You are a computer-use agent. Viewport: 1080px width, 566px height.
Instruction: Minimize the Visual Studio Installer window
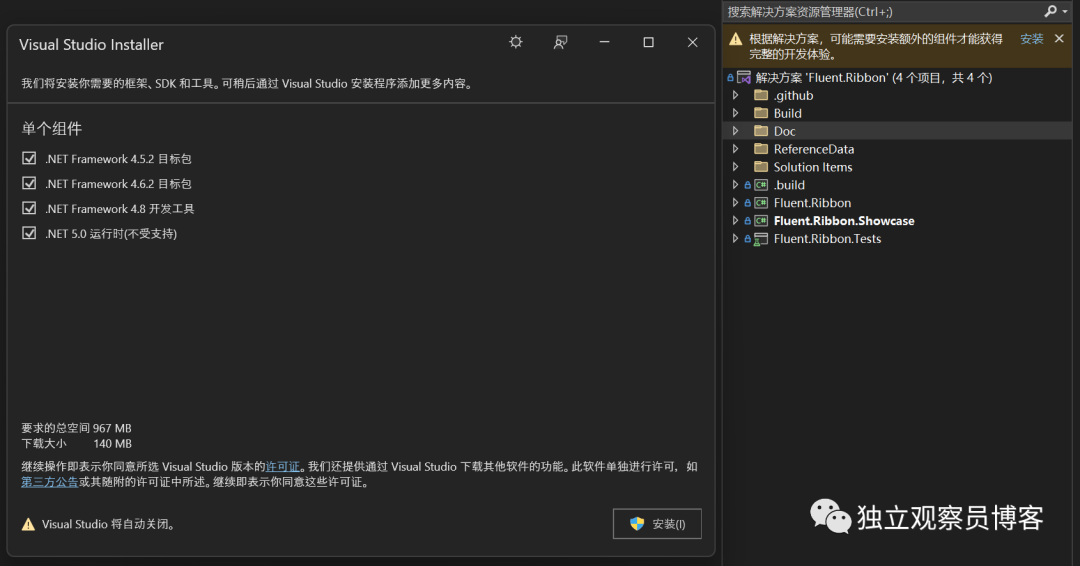pyautogui.click(x=604, y=43)
